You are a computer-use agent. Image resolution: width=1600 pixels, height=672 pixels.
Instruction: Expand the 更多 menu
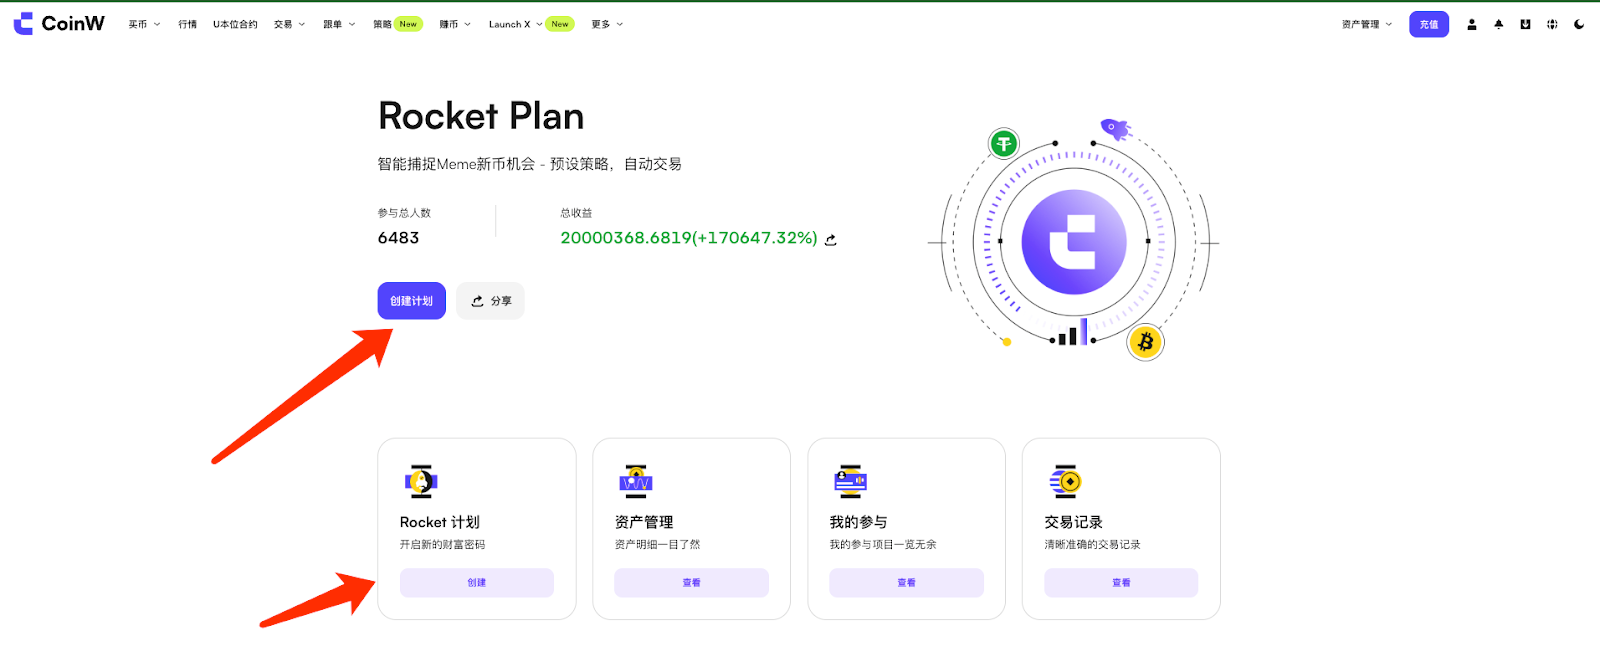[606, 25]
